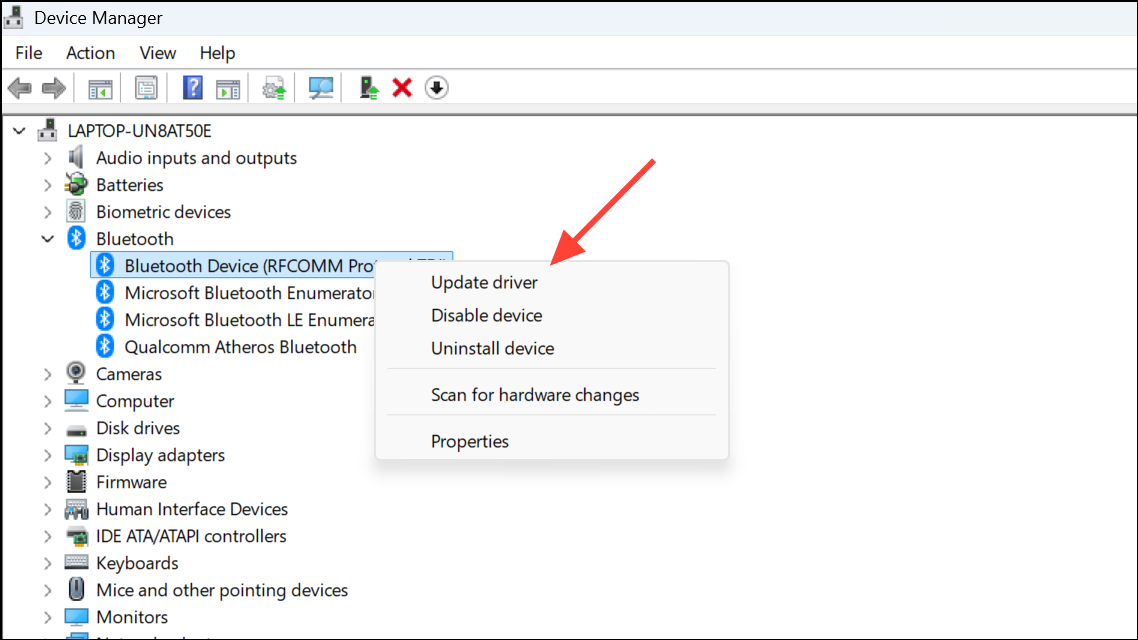Click the Audio inputs and outputs speaker icon

pos(75,157)
